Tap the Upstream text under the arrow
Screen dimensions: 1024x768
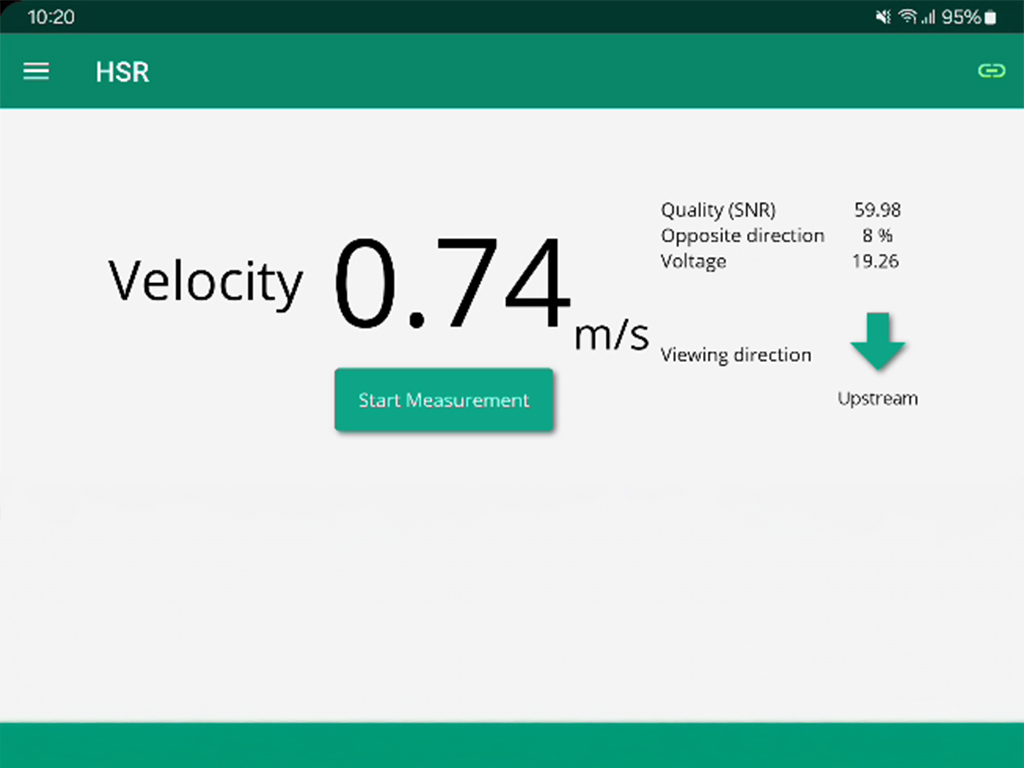click(877, 399)
